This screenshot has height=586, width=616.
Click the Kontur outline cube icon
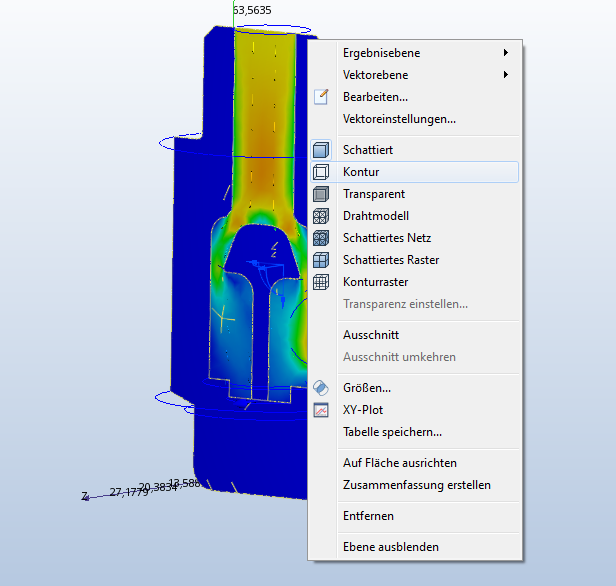pyautogui.click(x=321, y=172)
